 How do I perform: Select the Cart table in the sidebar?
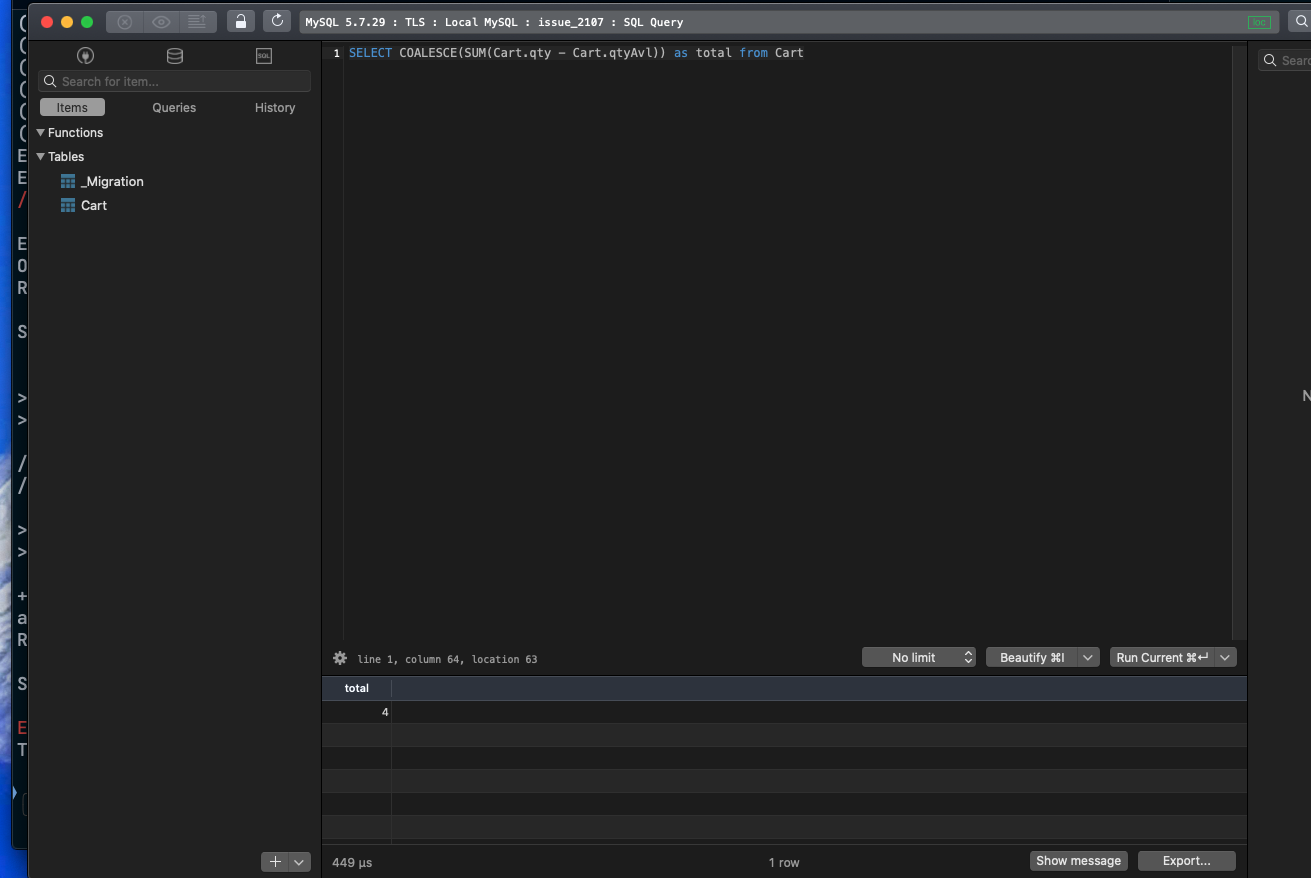95,205
